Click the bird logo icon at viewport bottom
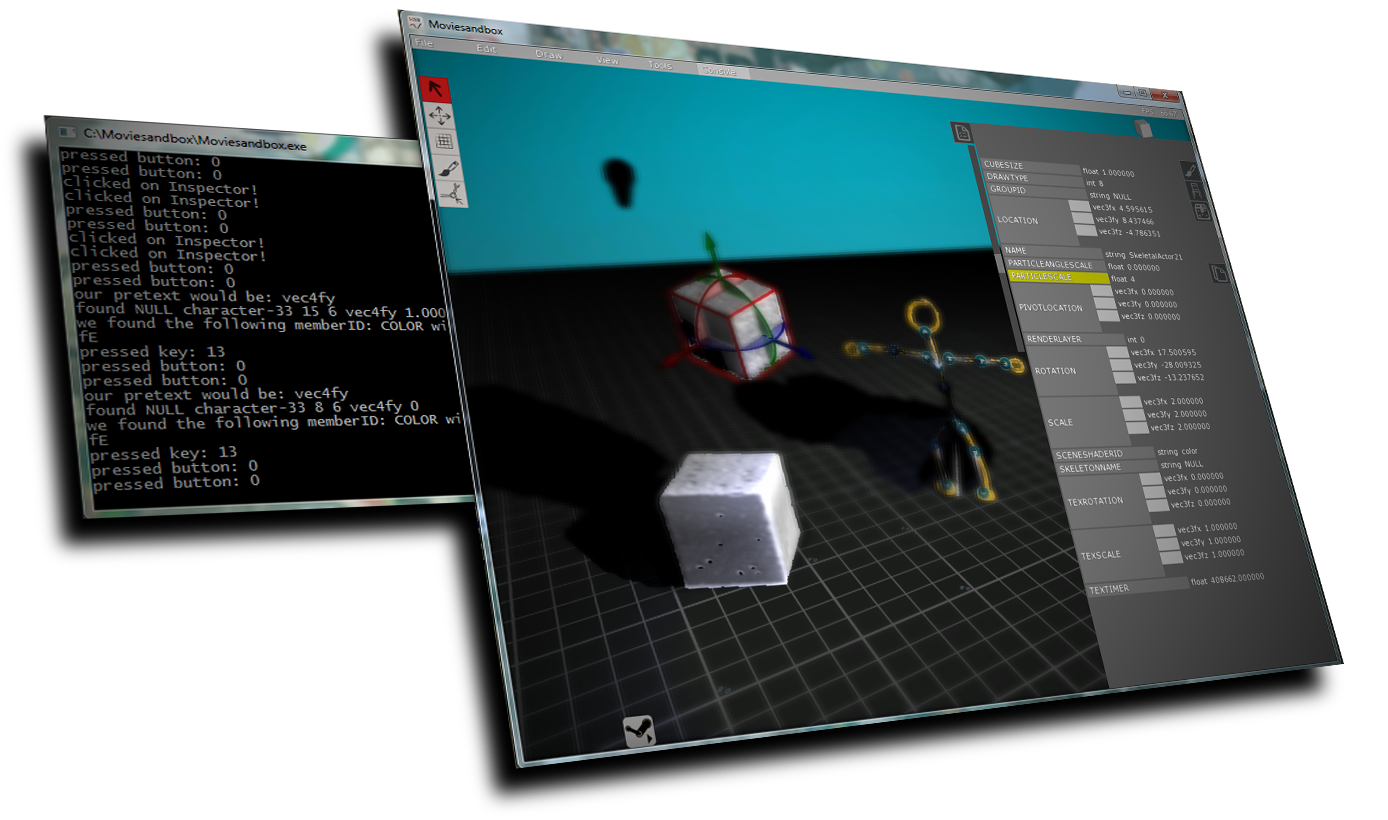 click(x=639, y=733)
